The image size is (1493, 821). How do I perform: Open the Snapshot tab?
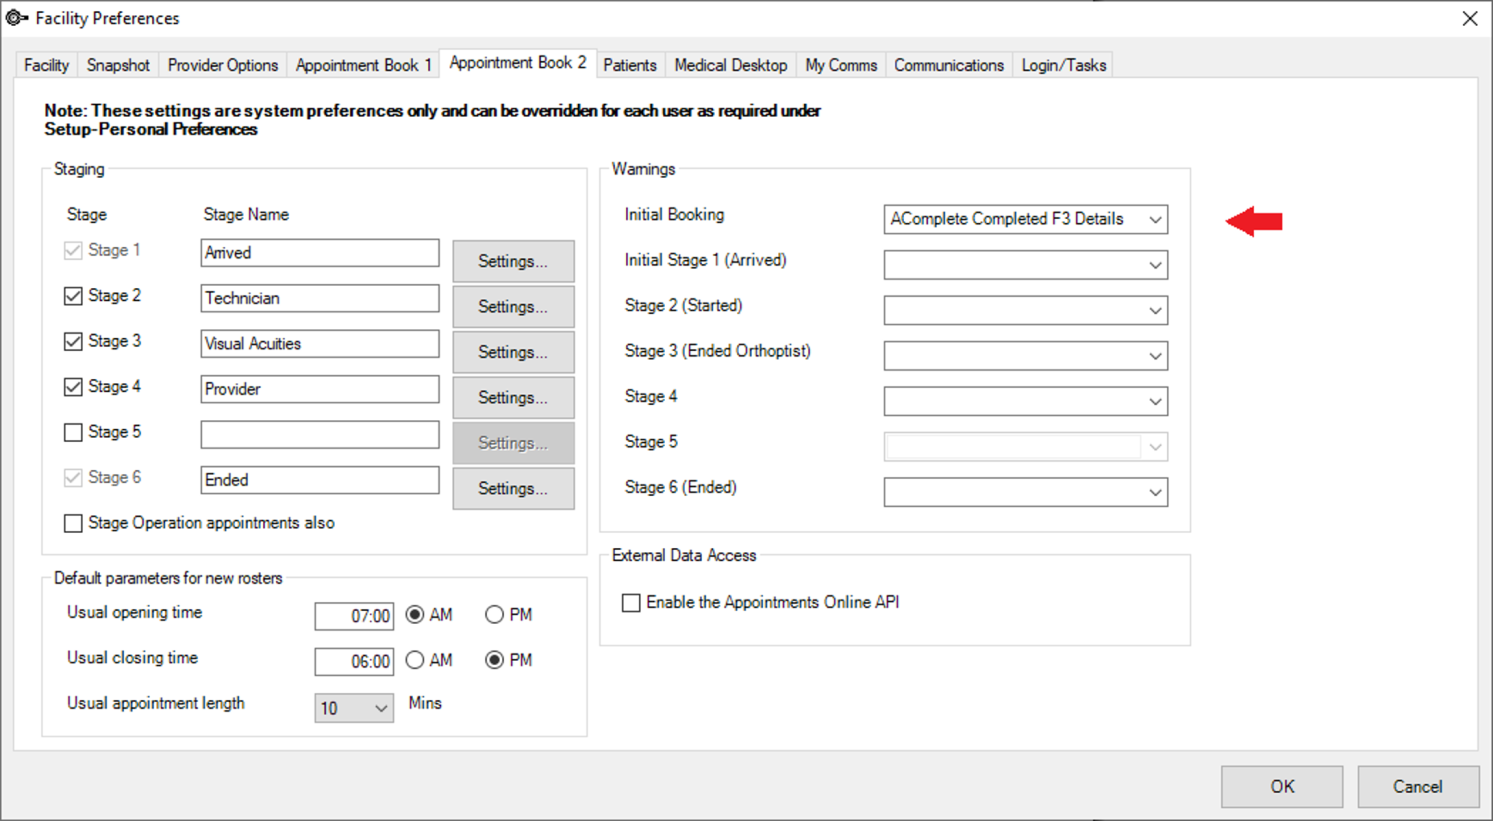(118, 65)
